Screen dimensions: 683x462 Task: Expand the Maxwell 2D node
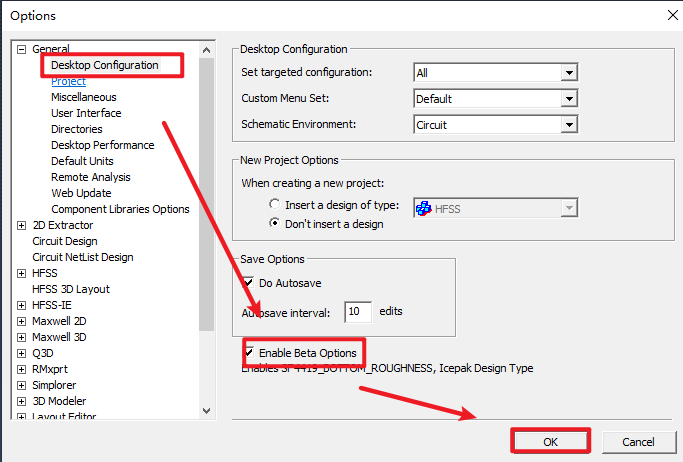click(21, 321)
